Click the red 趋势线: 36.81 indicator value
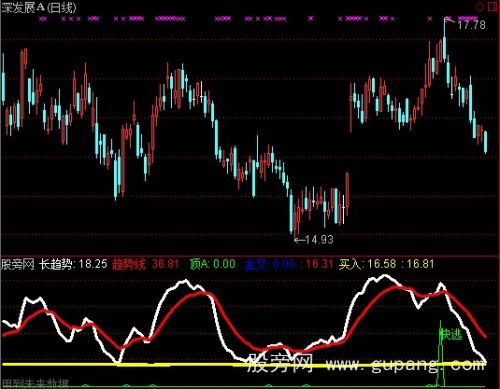Screen dimensions: 500x389 pyautogui.click(x=146, y=264)
